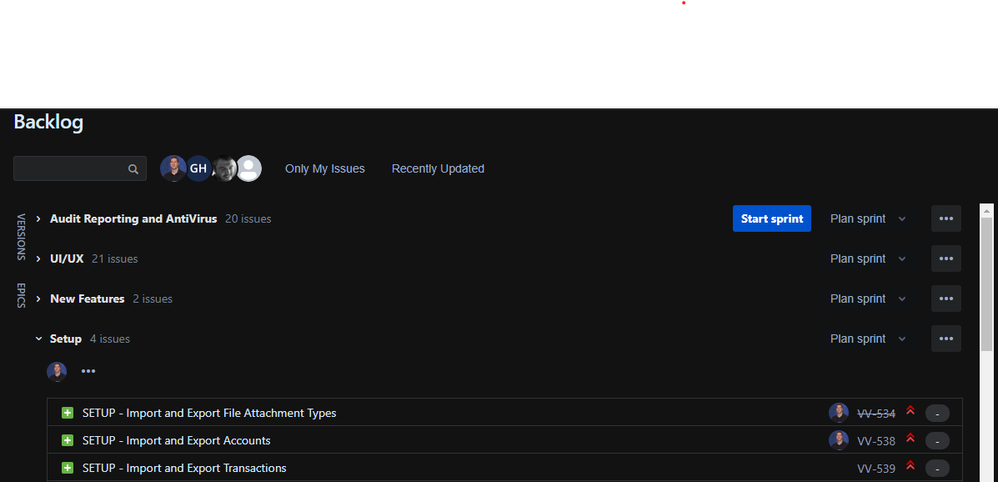Open more actions for UI/UX sprint
This screenshot has width=998, height=482.
point(946,259)
